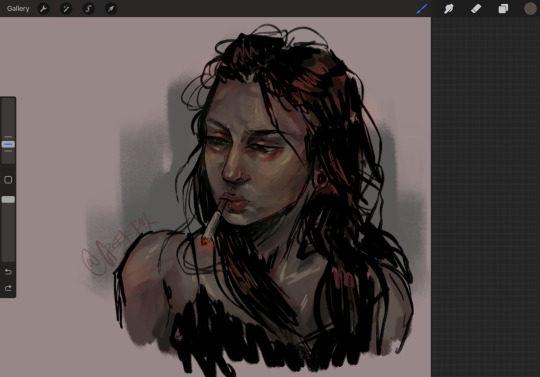Click the dark empty area right of canvas
This screenshot has height=377, width=540.
(486, 197)
